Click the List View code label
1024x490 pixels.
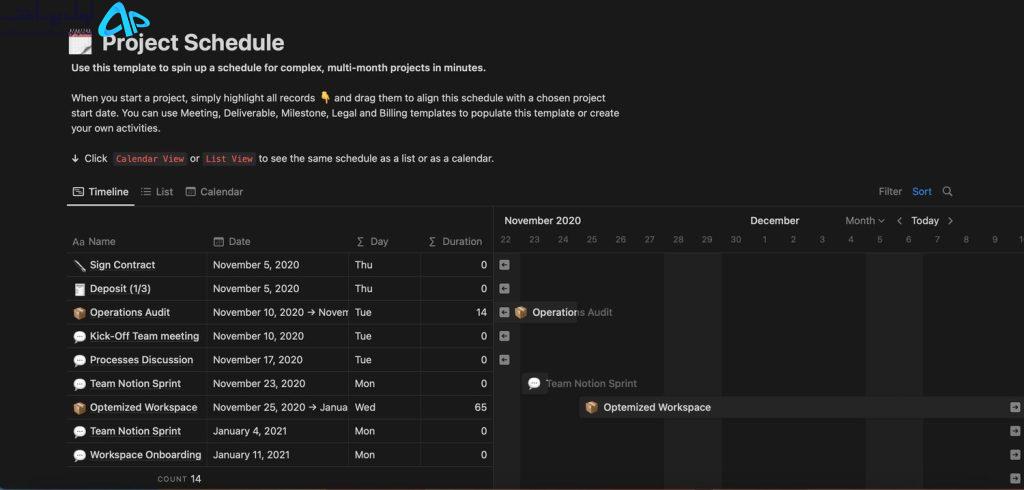pyautogui.click(x=229, y=159)
